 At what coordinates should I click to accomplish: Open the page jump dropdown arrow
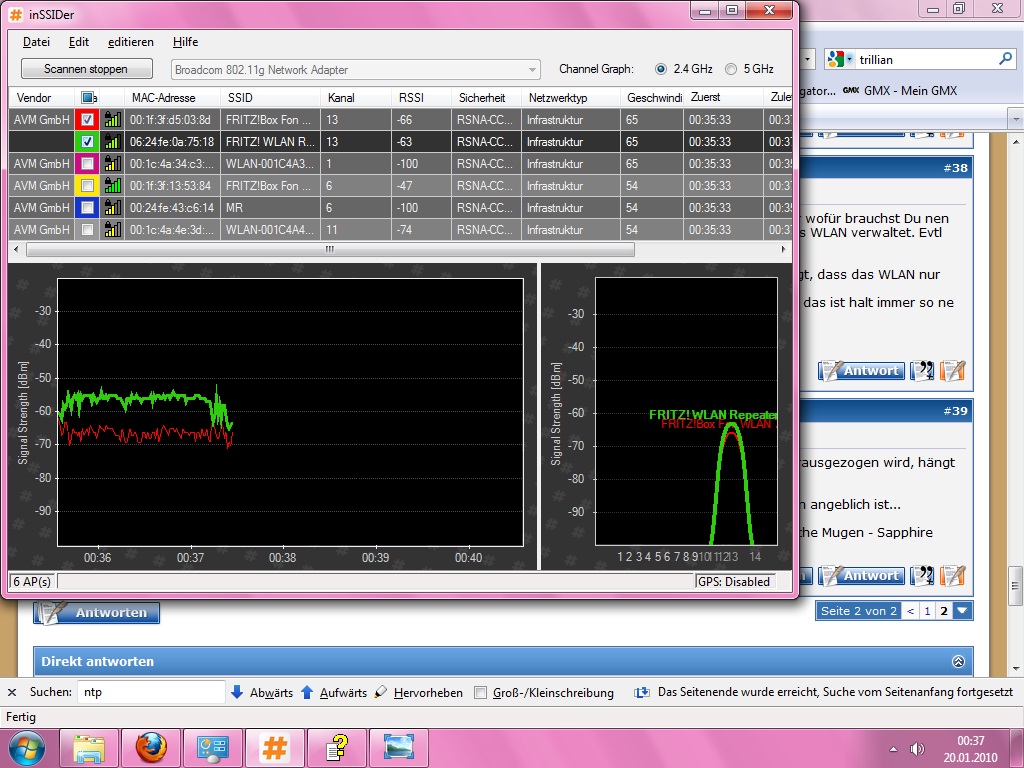[963, 611]
